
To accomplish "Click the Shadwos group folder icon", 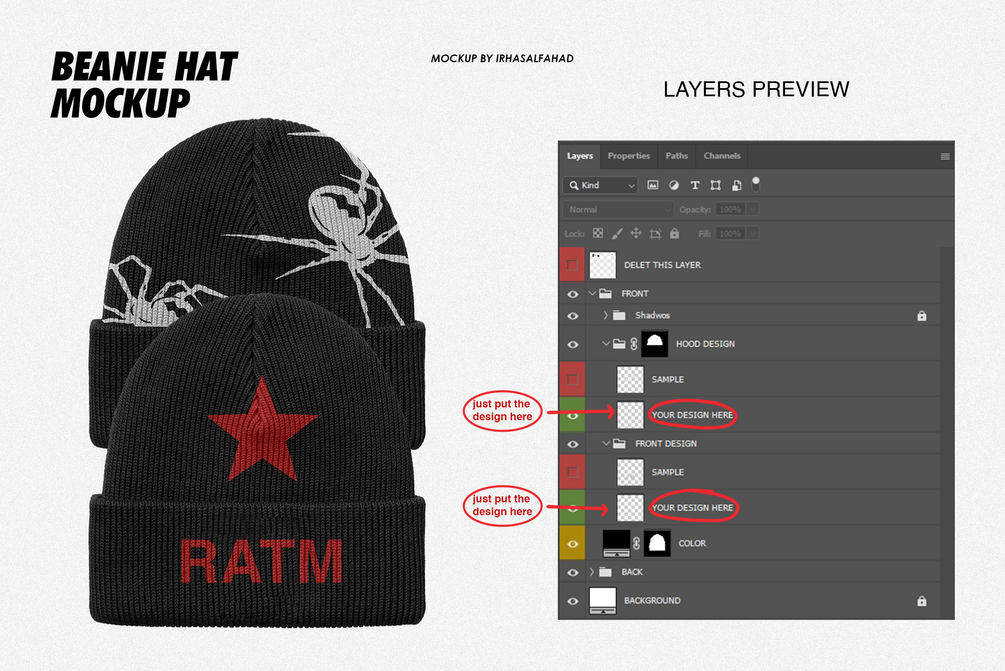I will pos(619,315).
